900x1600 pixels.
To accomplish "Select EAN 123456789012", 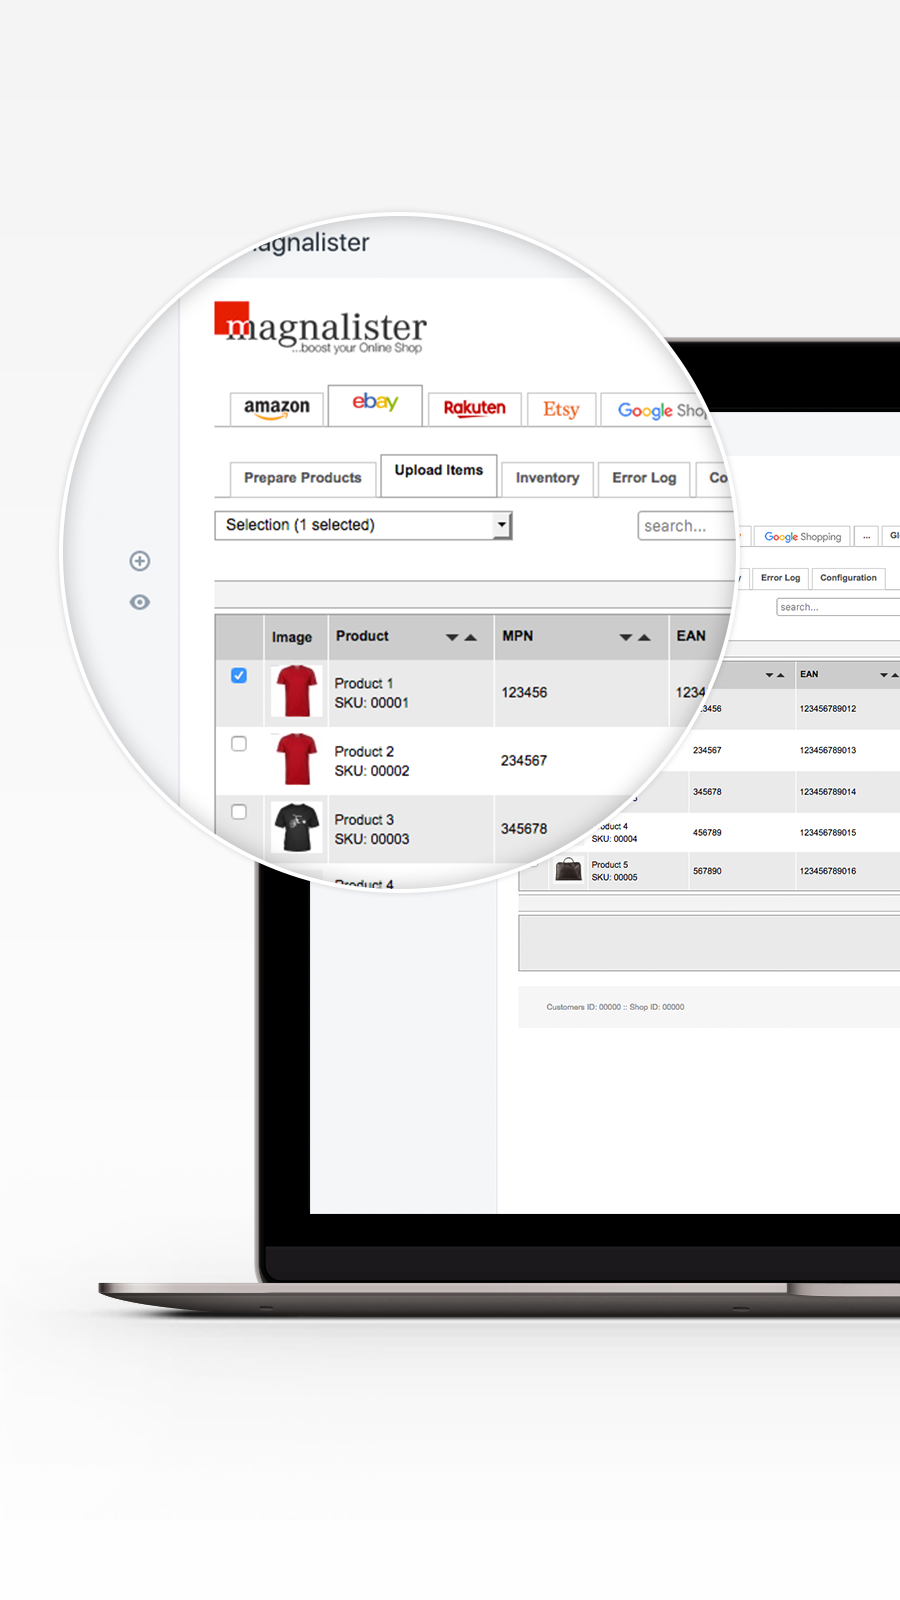I will point(828,709).
